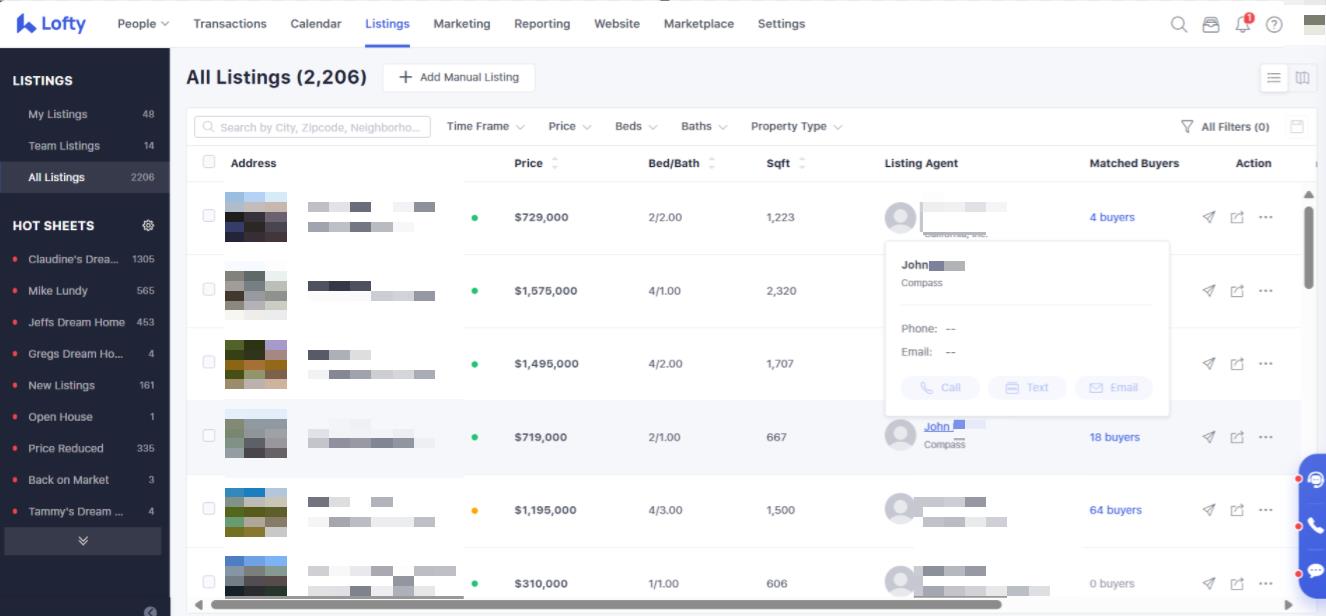The height and width of the screenshot is (616, 1326).
Task: Open the Property Type dropdown
Action: pyautogui.click(x=796, y=127)
